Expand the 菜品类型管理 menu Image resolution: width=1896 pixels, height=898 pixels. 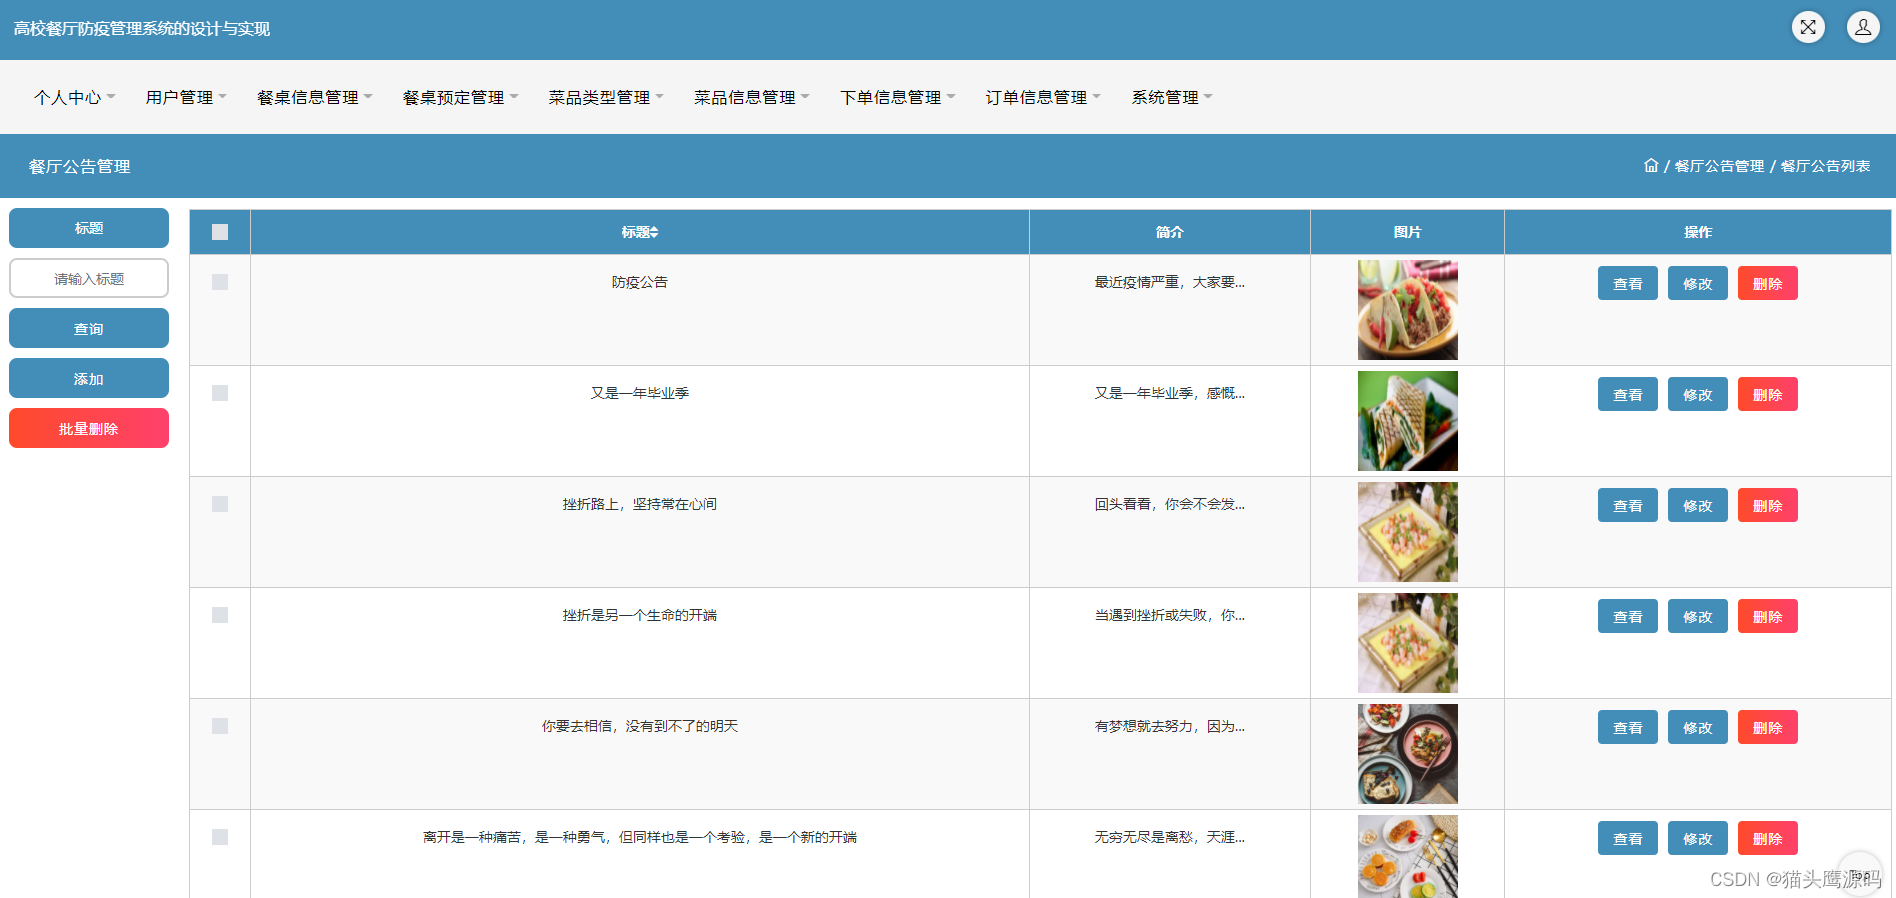[606, 97]
